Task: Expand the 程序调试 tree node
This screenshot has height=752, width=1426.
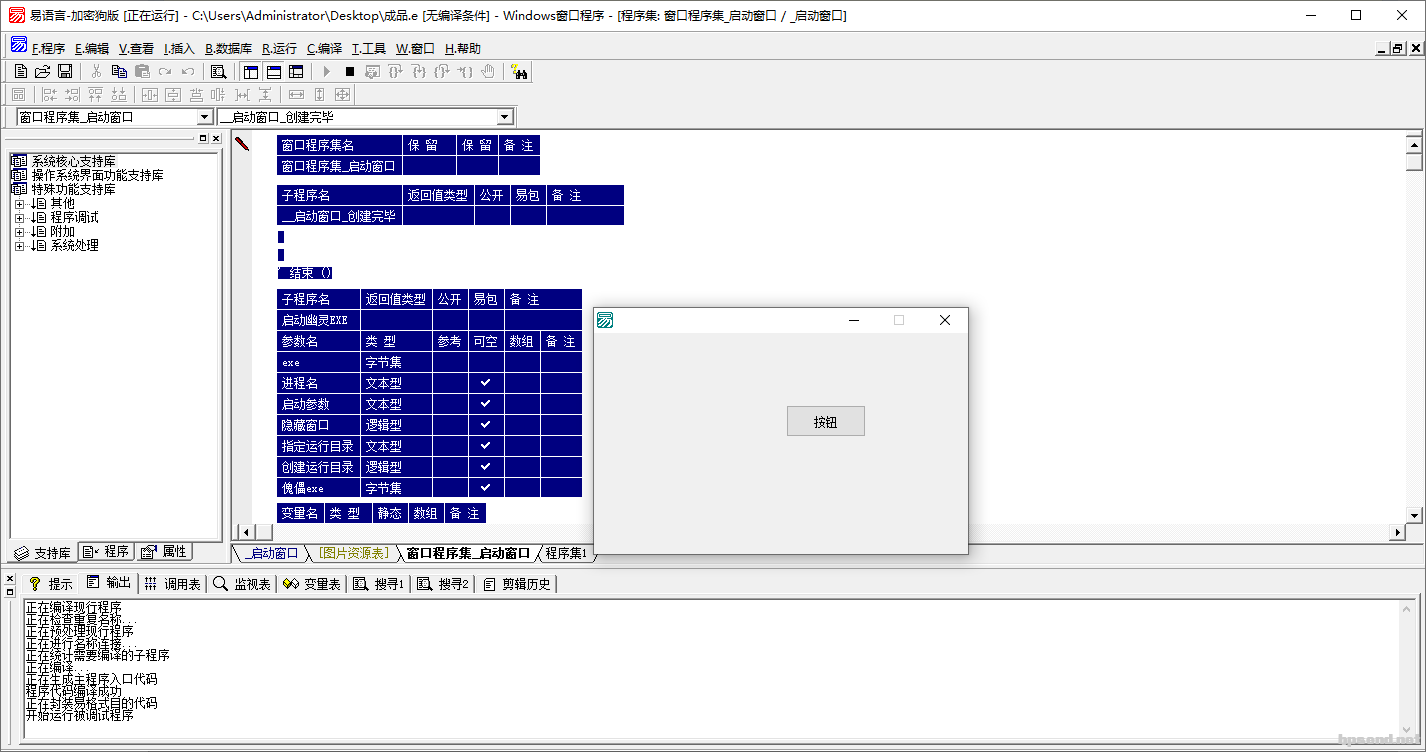Action: tap(19, 217)
